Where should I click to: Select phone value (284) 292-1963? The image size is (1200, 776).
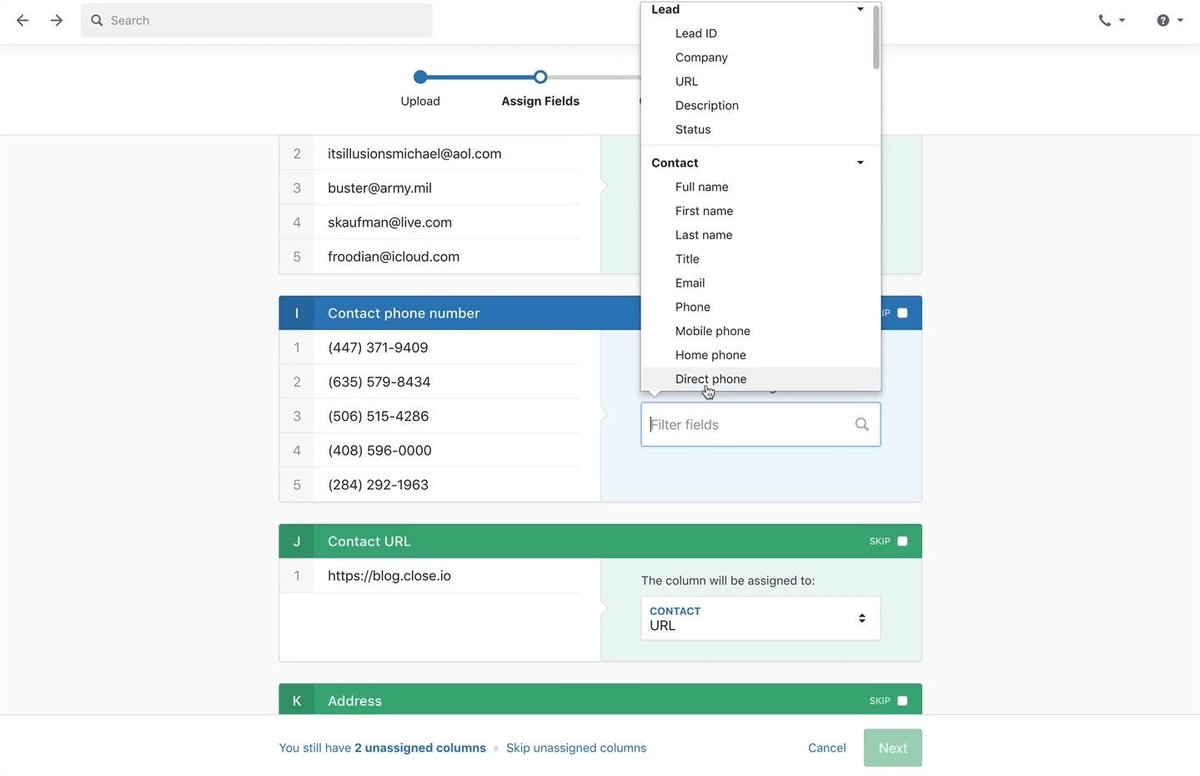[x=378, y=485]
